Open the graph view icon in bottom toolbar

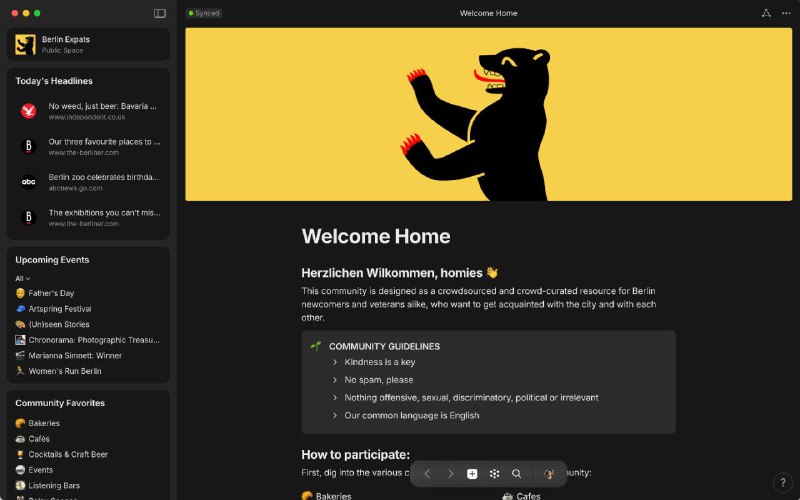coord(494,474)
